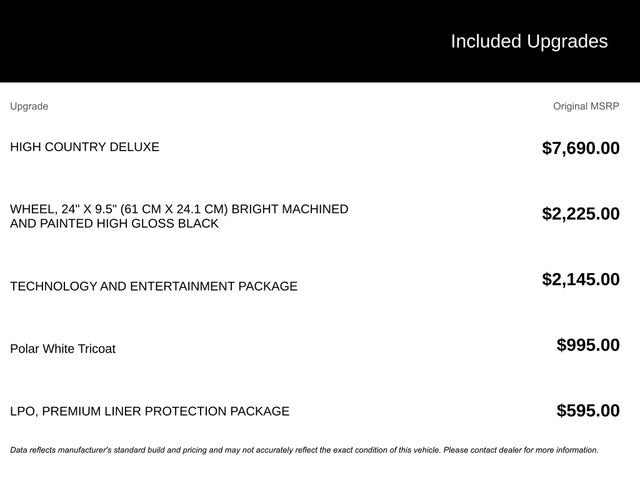Click the $7,690.00 price
This screenshot has width=640, height=480.
point(580,149)
